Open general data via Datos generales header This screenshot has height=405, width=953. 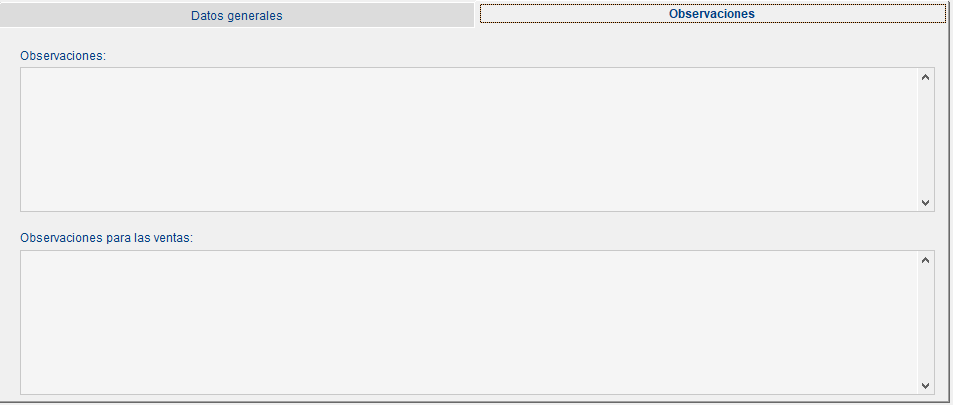(236, 16)
